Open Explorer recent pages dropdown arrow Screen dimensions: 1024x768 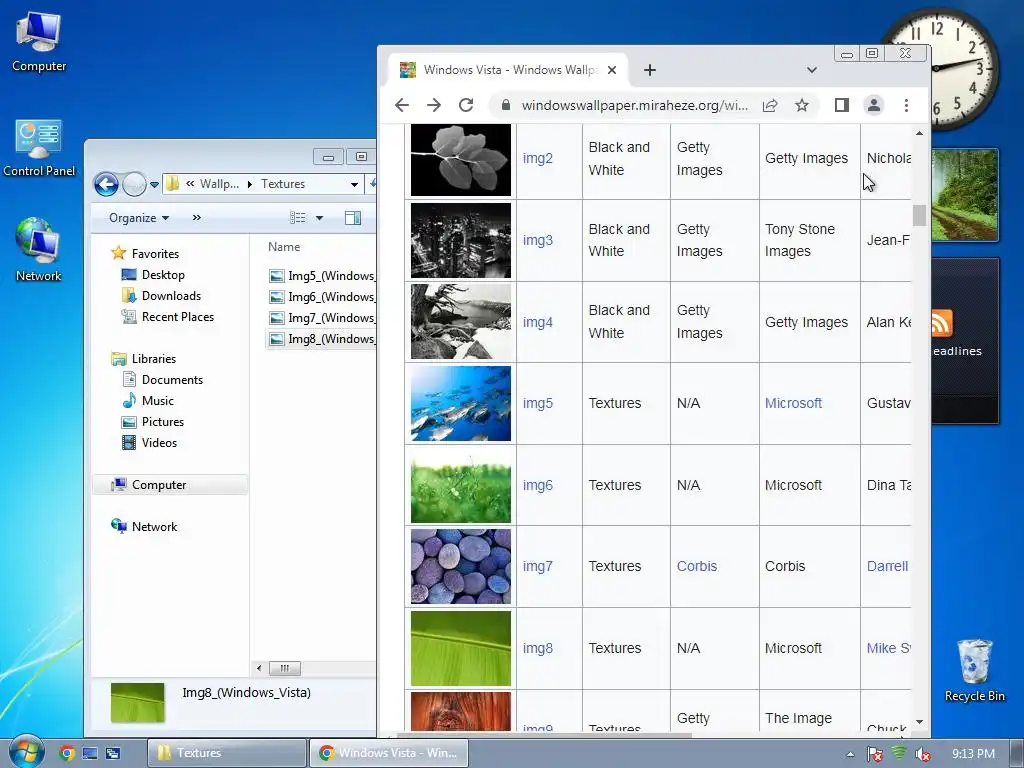pos(155,185)
